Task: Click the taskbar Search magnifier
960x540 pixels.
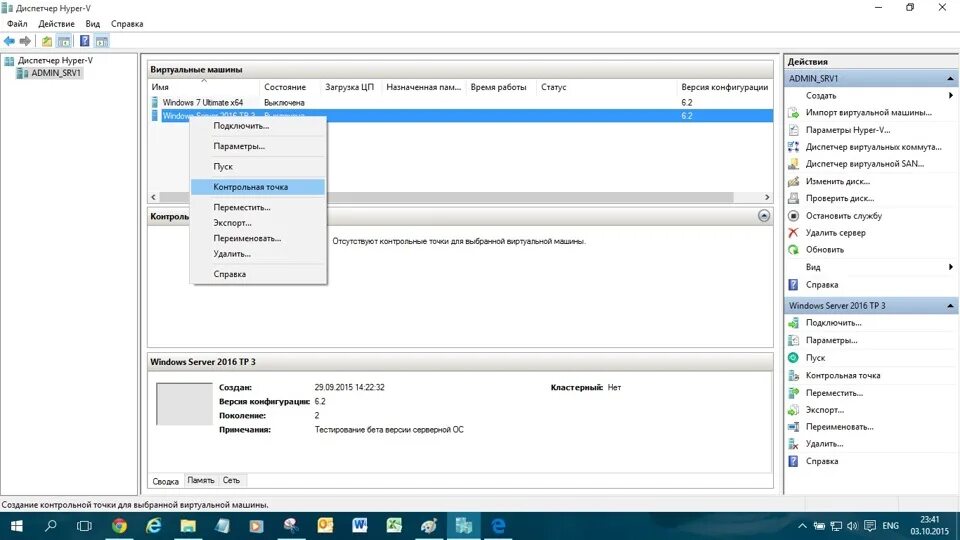Action: pyautogui.click(x=51, y=525)
